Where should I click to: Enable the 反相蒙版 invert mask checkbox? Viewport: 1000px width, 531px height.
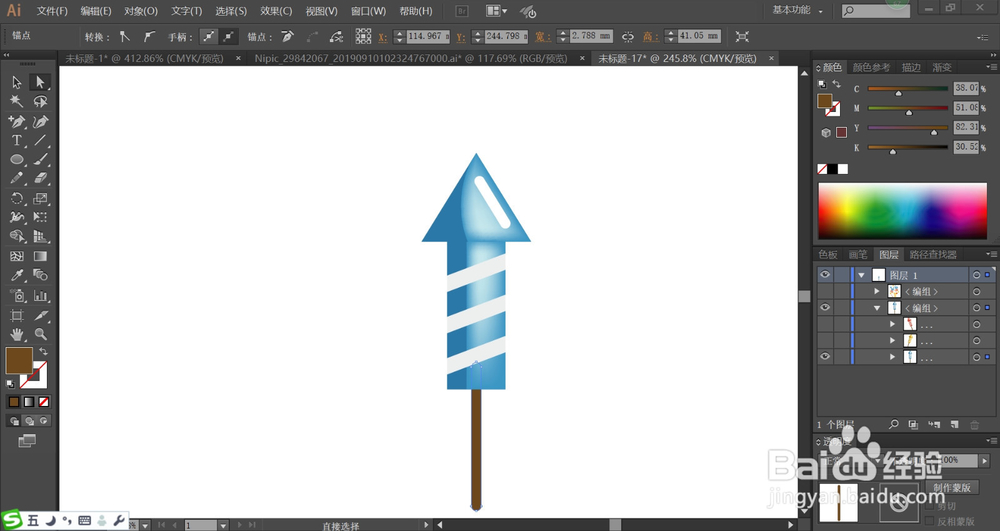(930, 521)
